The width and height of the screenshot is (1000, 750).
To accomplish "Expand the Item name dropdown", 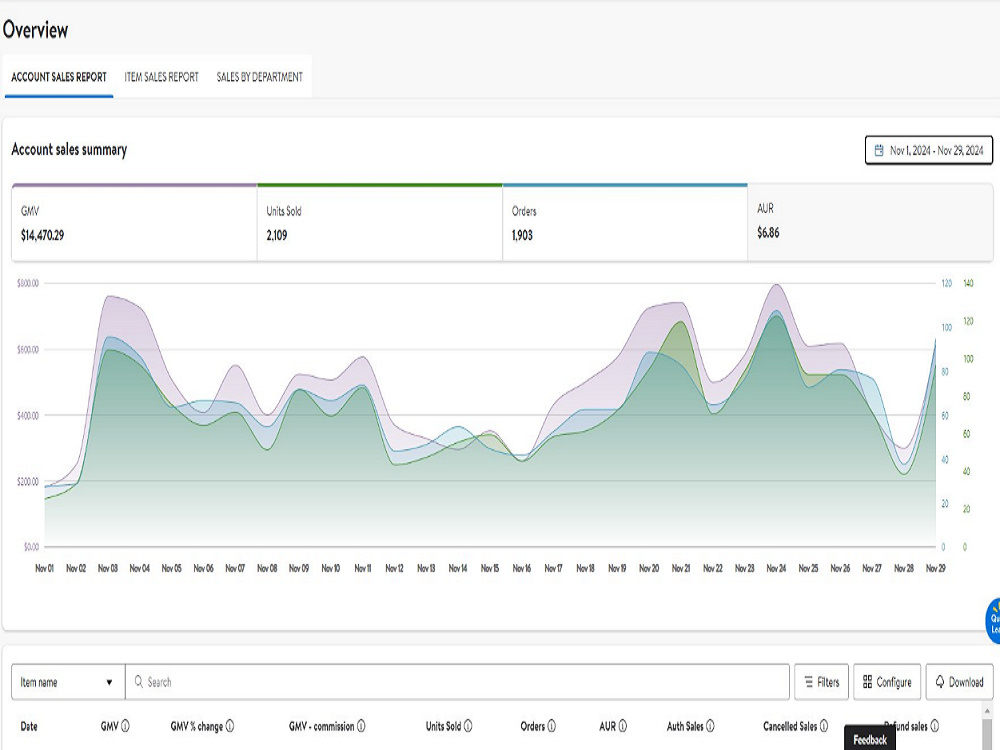I will point(68,682).
